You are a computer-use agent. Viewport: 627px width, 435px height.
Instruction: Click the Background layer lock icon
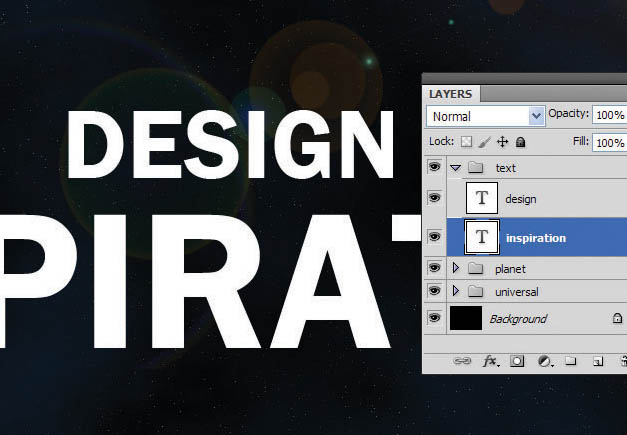(x=617, y=318)
